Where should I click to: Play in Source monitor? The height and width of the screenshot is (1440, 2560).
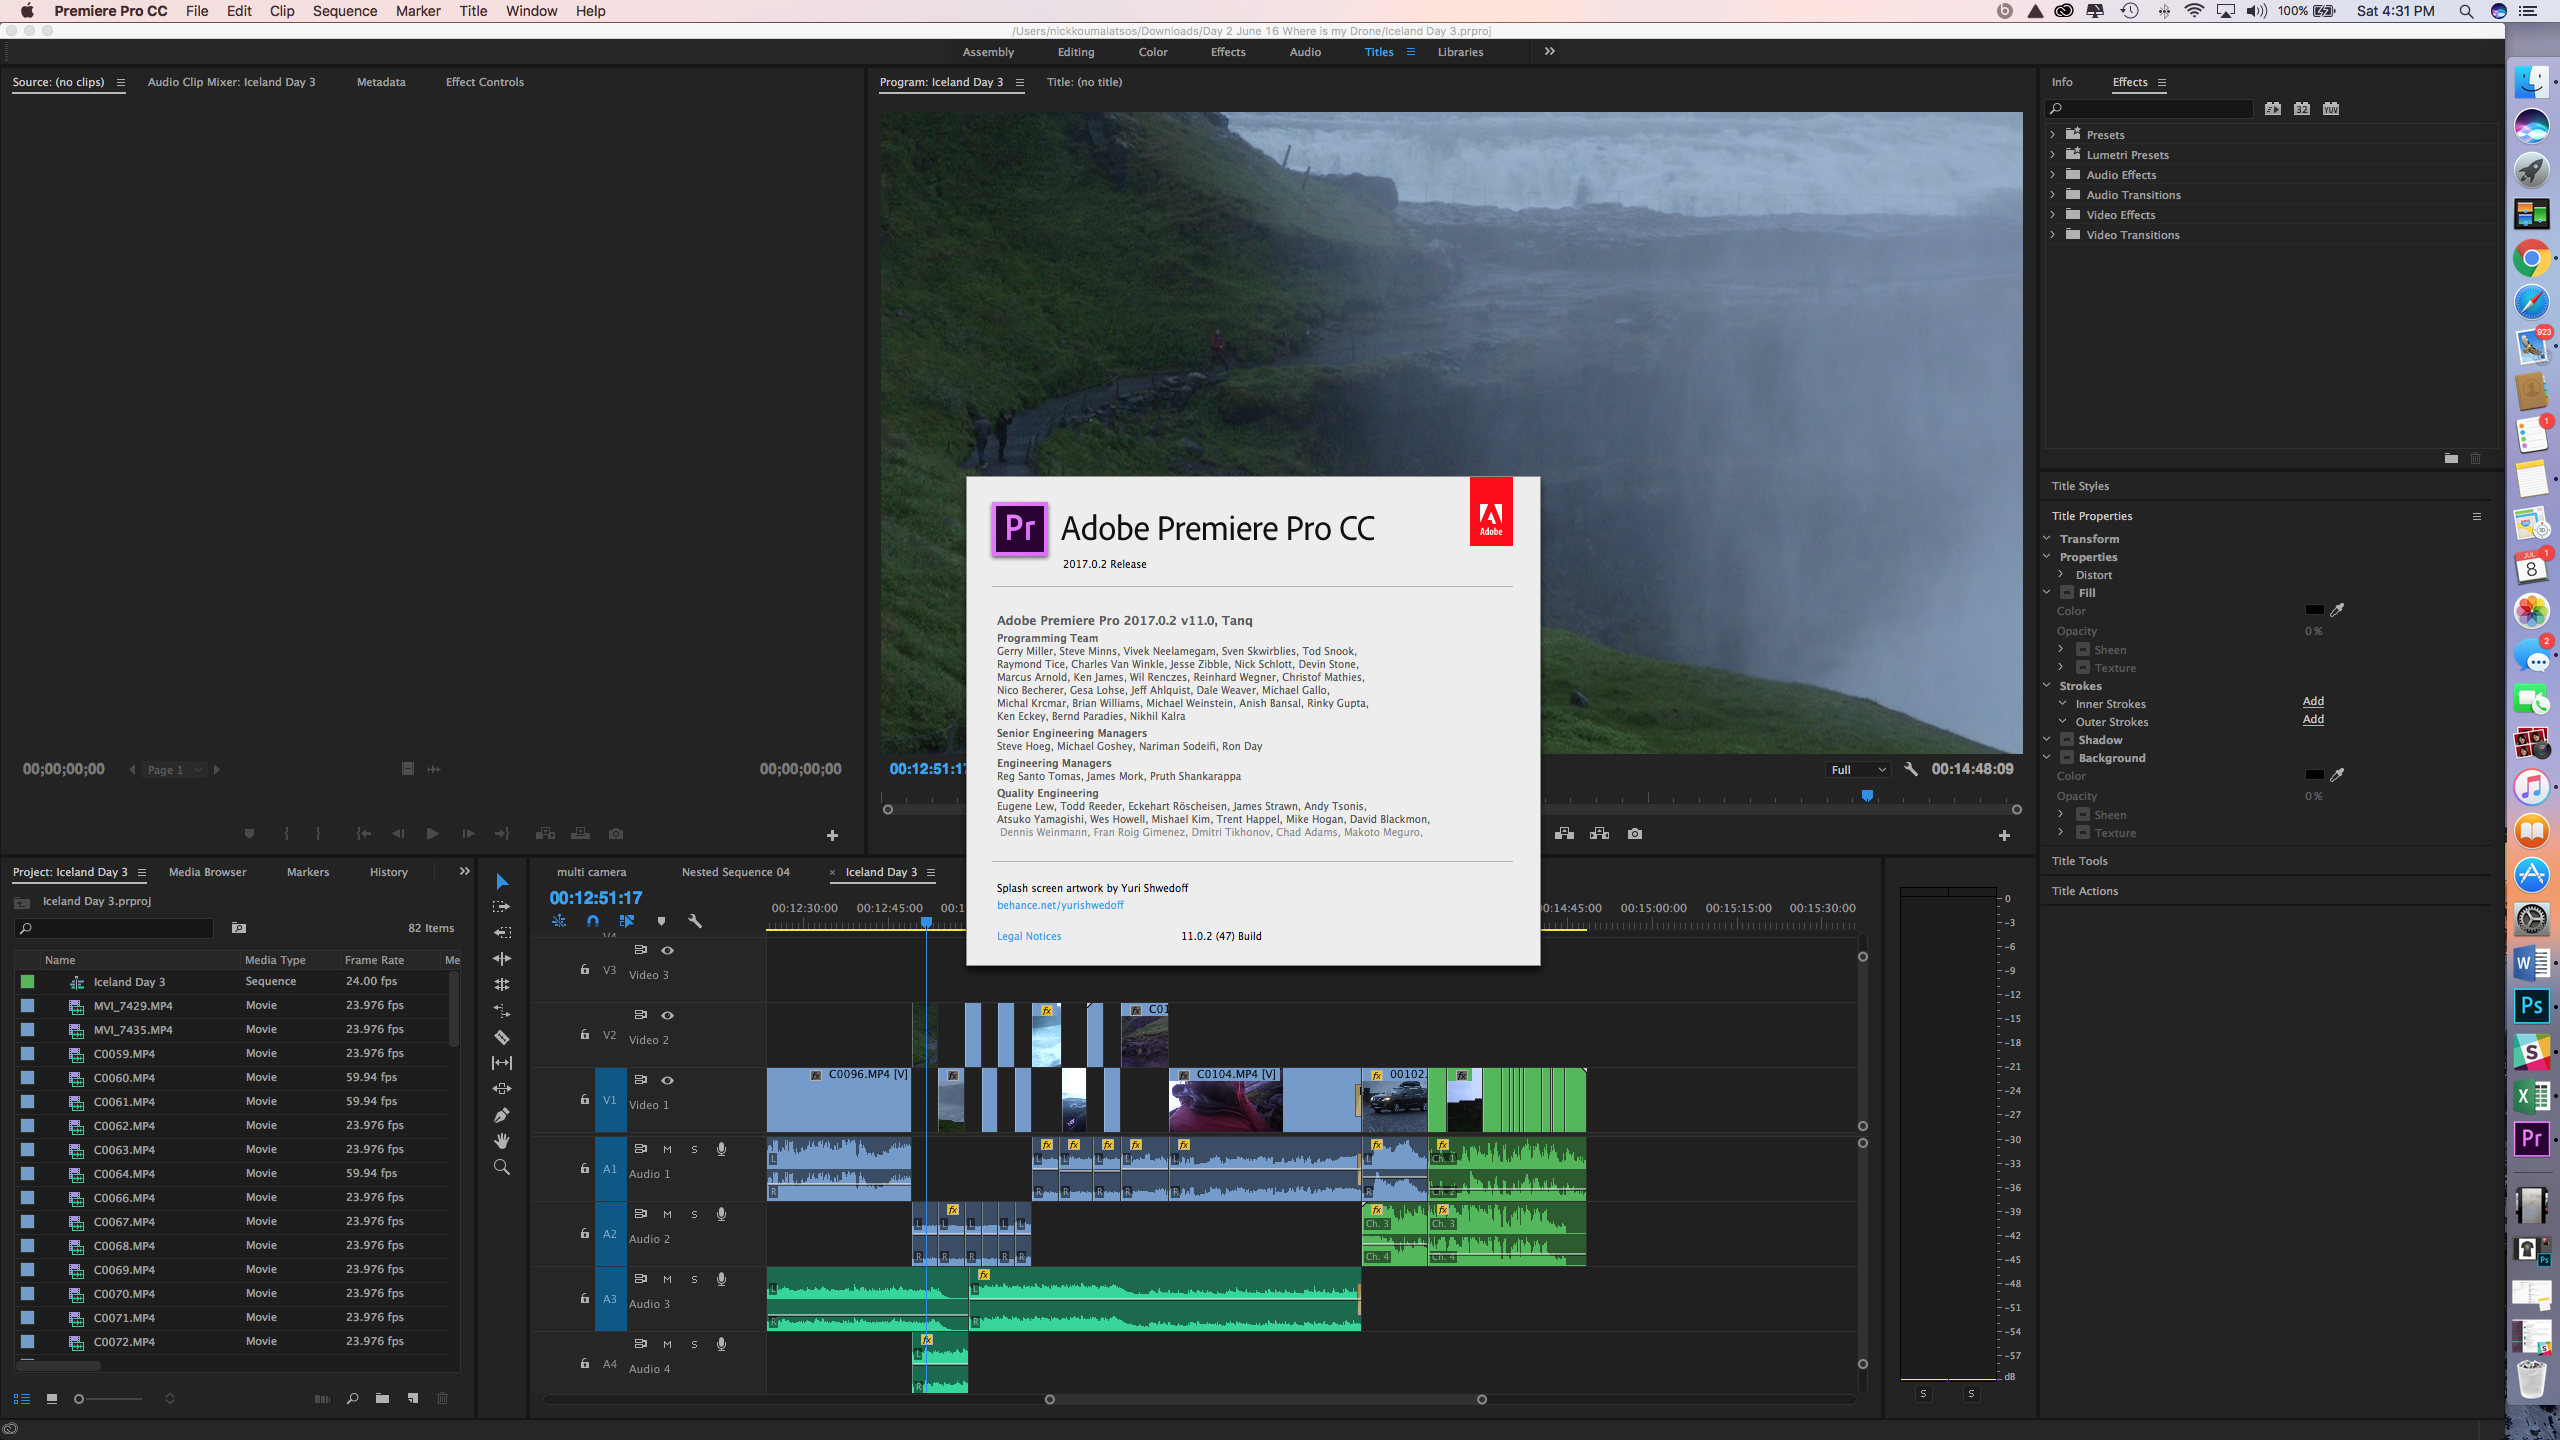tap(432, 833)
